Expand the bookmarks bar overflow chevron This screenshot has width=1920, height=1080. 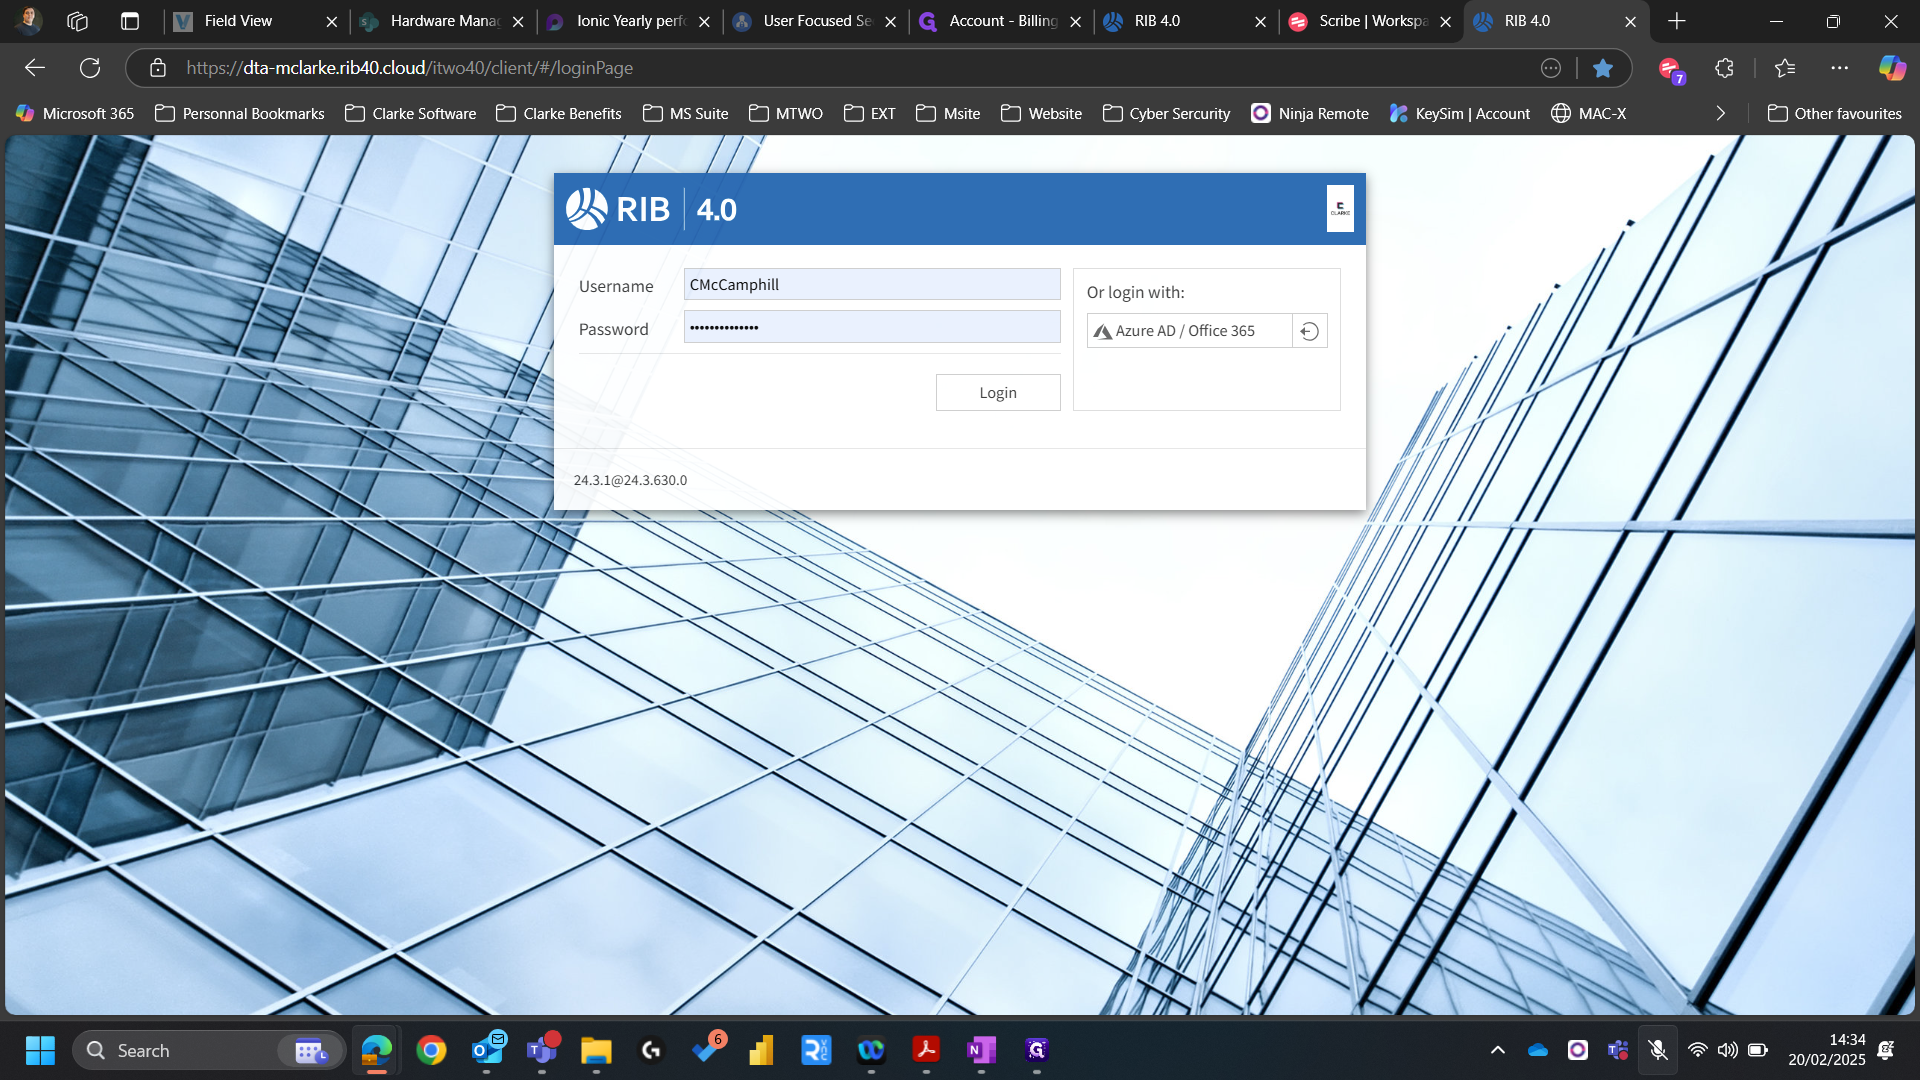point(1720,113)
